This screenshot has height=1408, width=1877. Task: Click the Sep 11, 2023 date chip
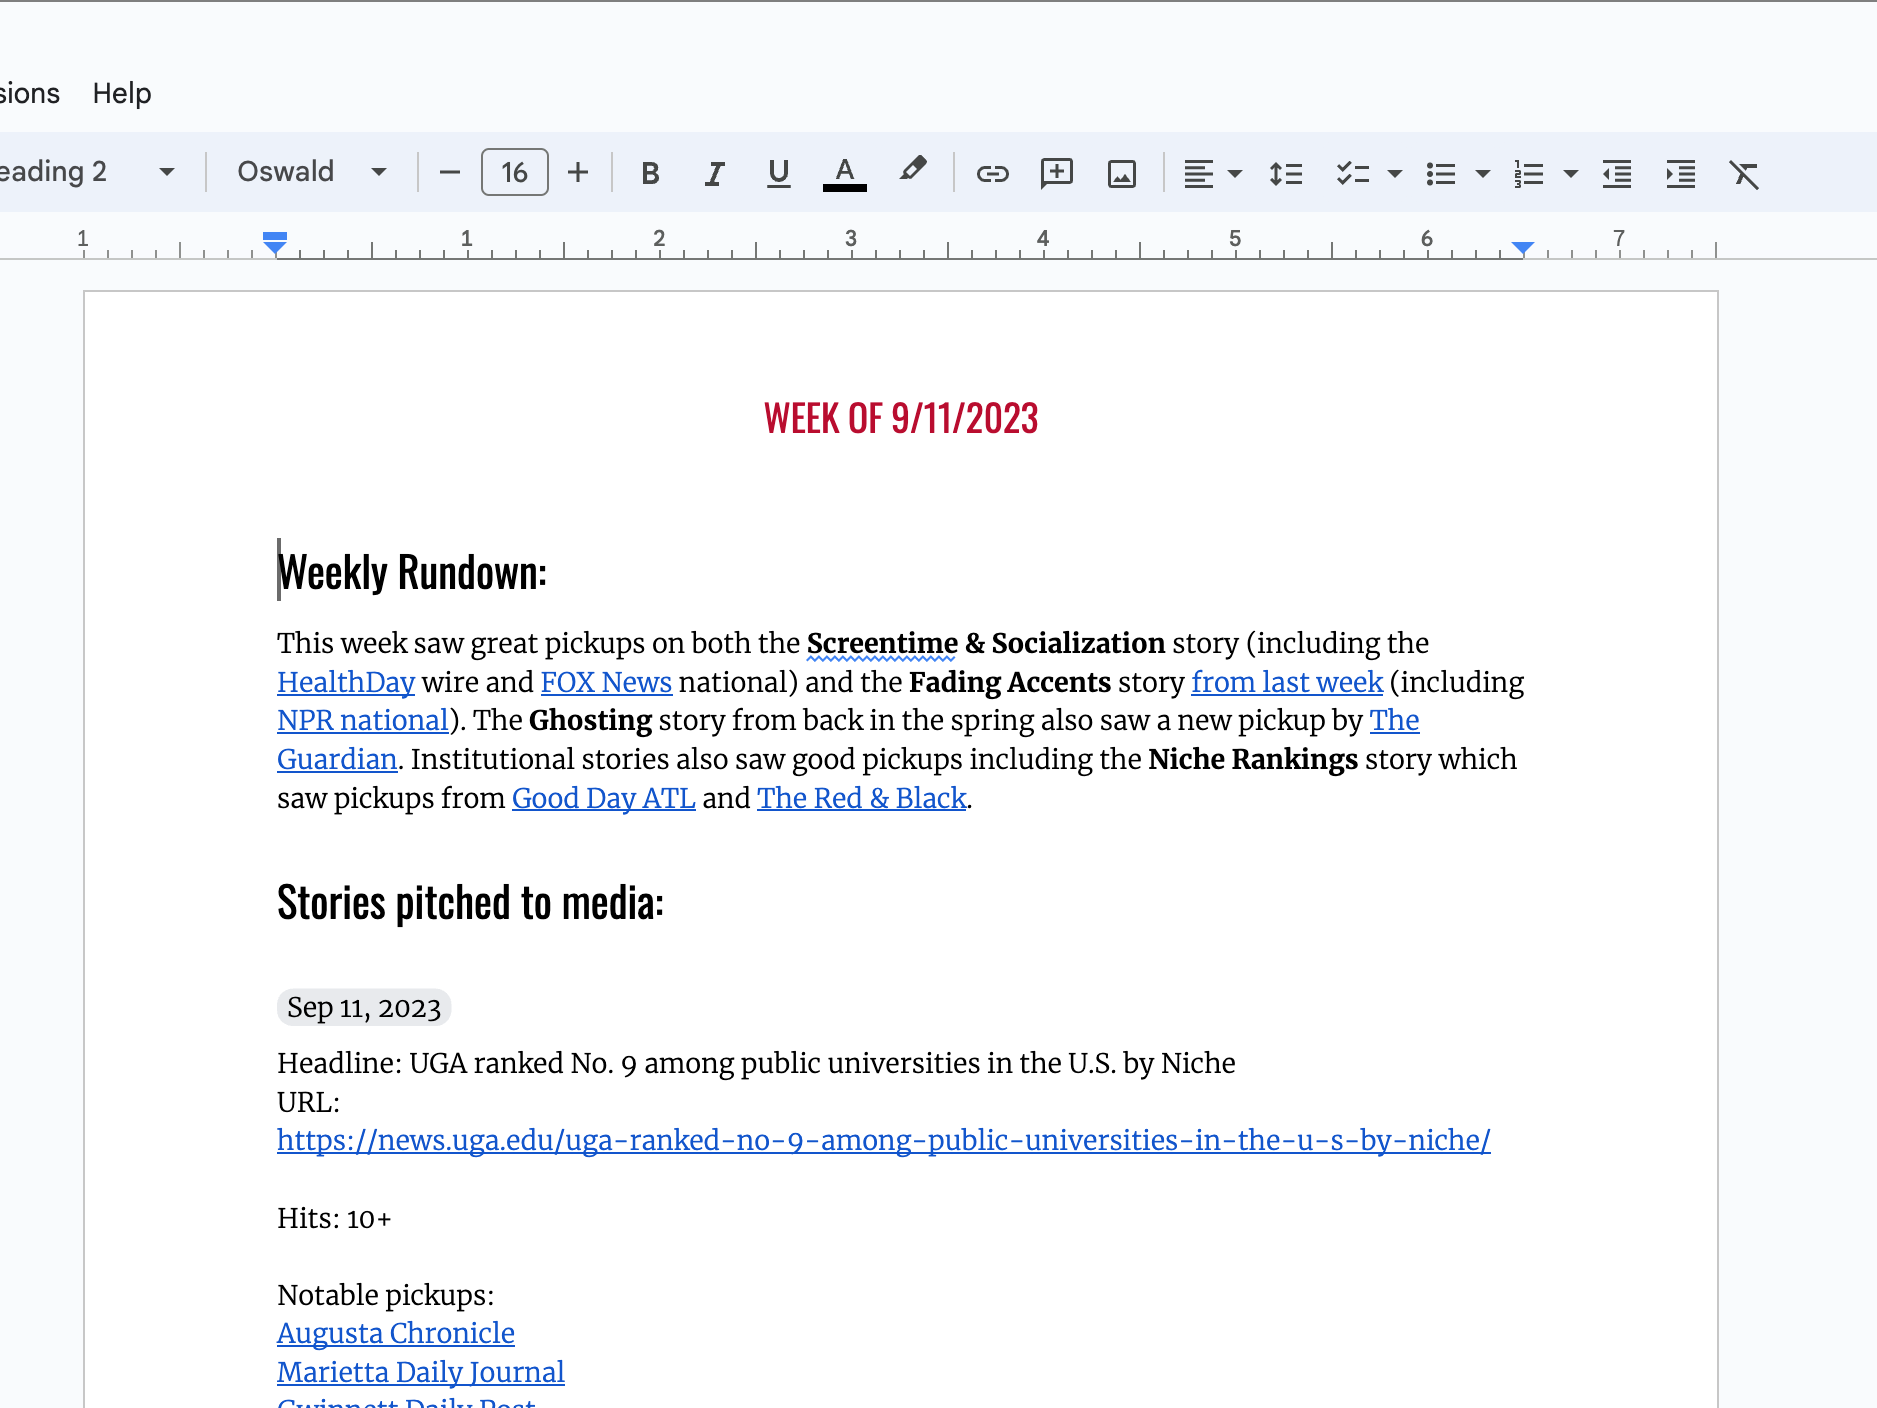[x=364, y=1007]
